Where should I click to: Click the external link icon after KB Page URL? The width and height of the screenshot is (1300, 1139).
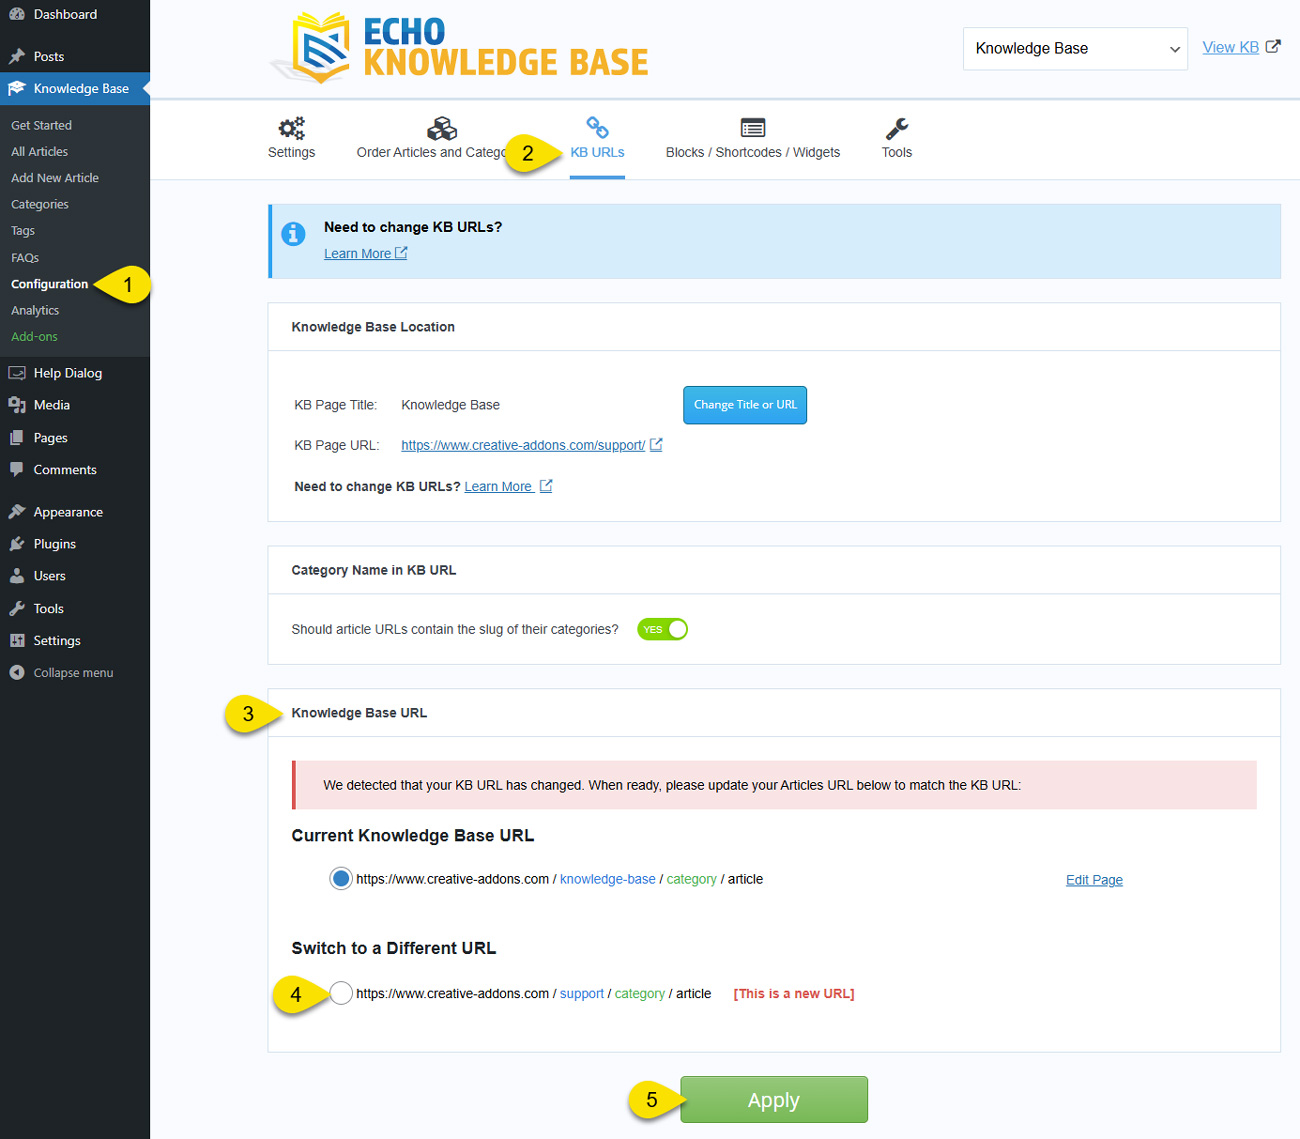656,445
